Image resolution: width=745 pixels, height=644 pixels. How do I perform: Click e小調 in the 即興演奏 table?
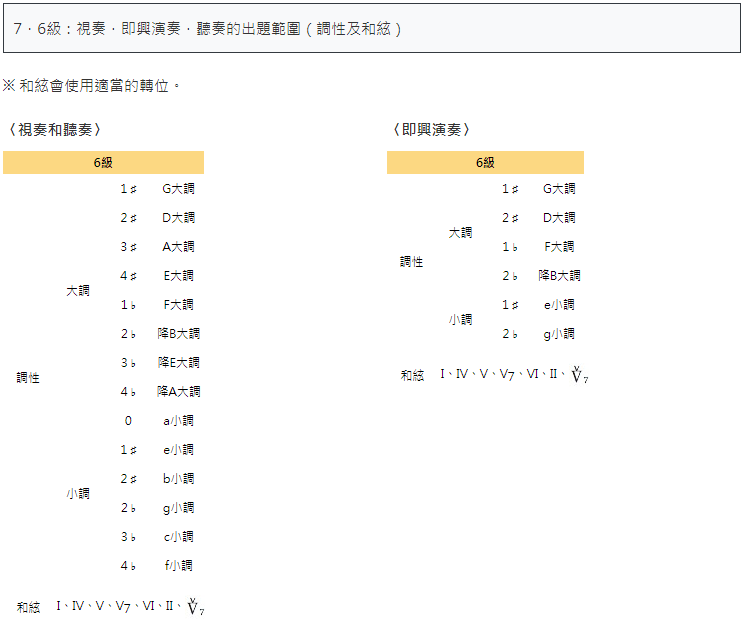pyautogui.click(x=559, y=305)
